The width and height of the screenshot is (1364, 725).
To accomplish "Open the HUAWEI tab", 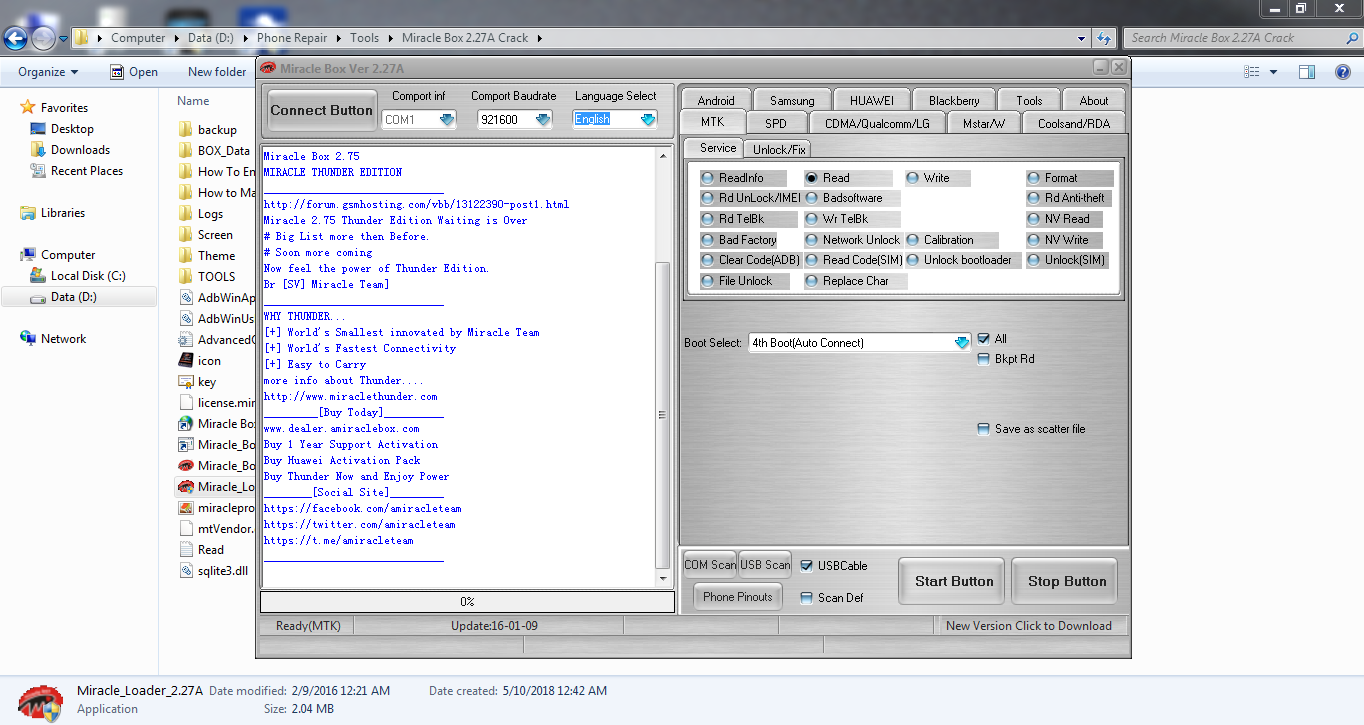I will click(x=872, y=100).
